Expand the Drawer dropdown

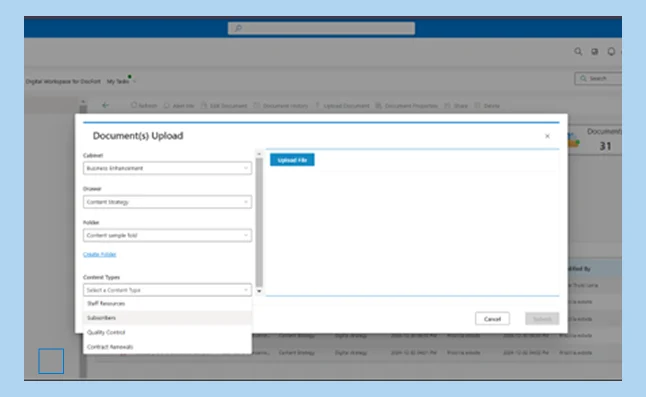point(167,202)
